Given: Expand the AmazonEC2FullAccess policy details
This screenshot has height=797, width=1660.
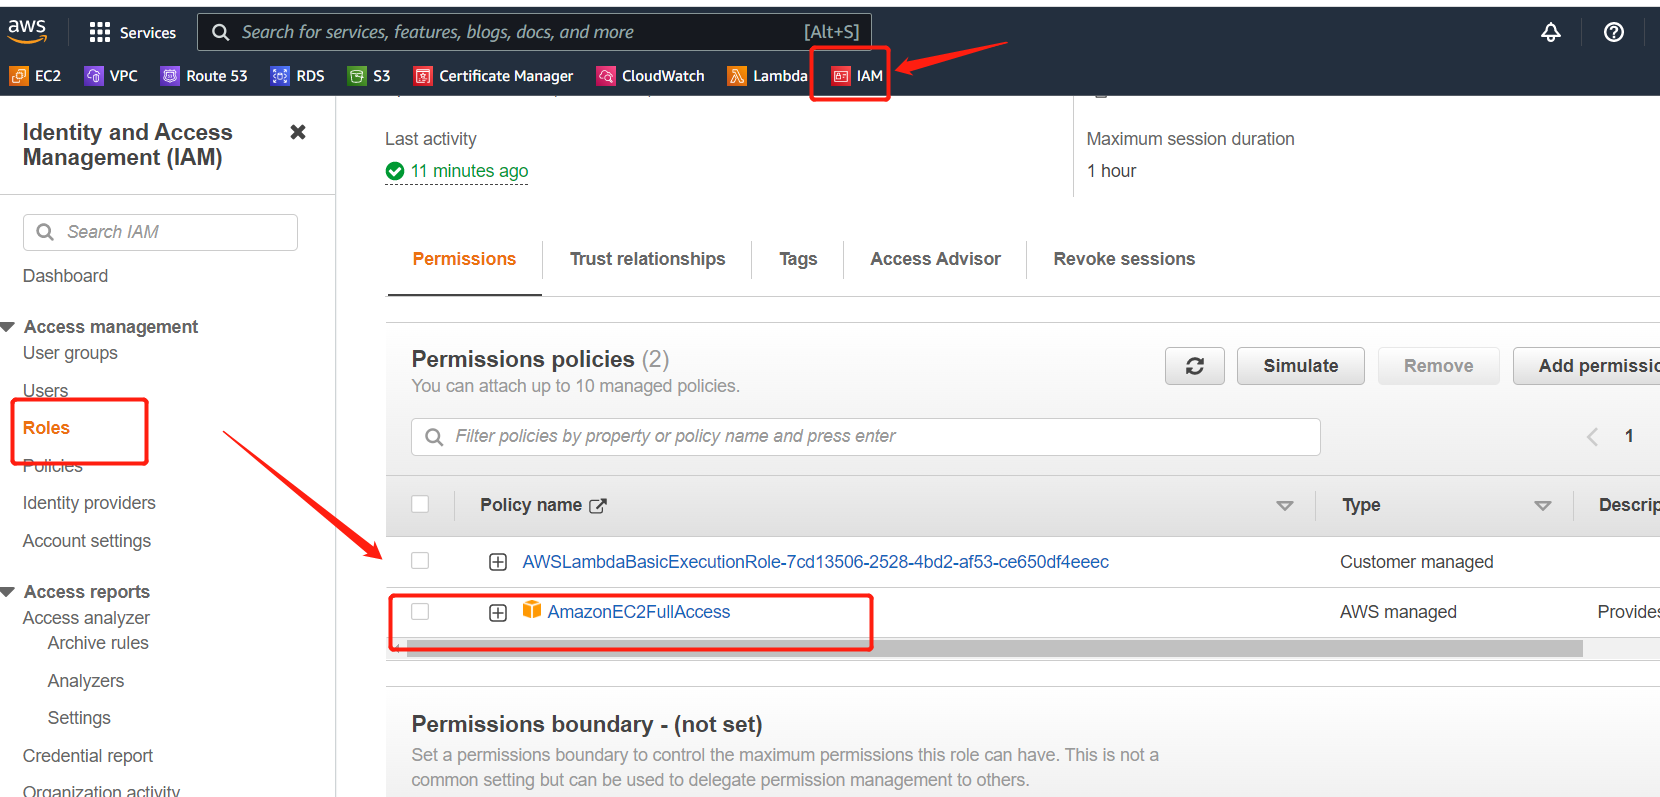Looking at the screenshot, I should coord(498,612).
